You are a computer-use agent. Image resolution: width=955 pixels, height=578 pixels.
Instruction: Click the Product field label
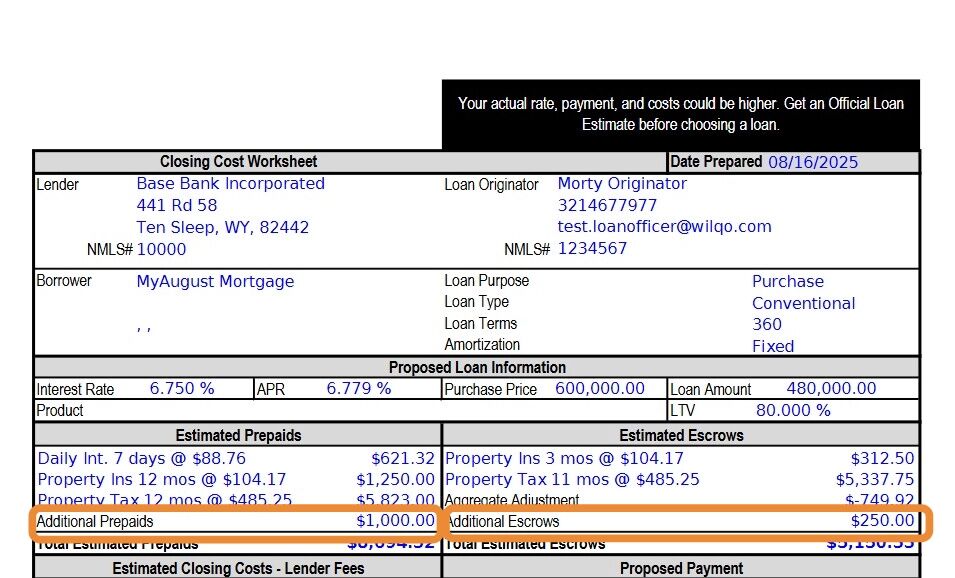(60, 411)
